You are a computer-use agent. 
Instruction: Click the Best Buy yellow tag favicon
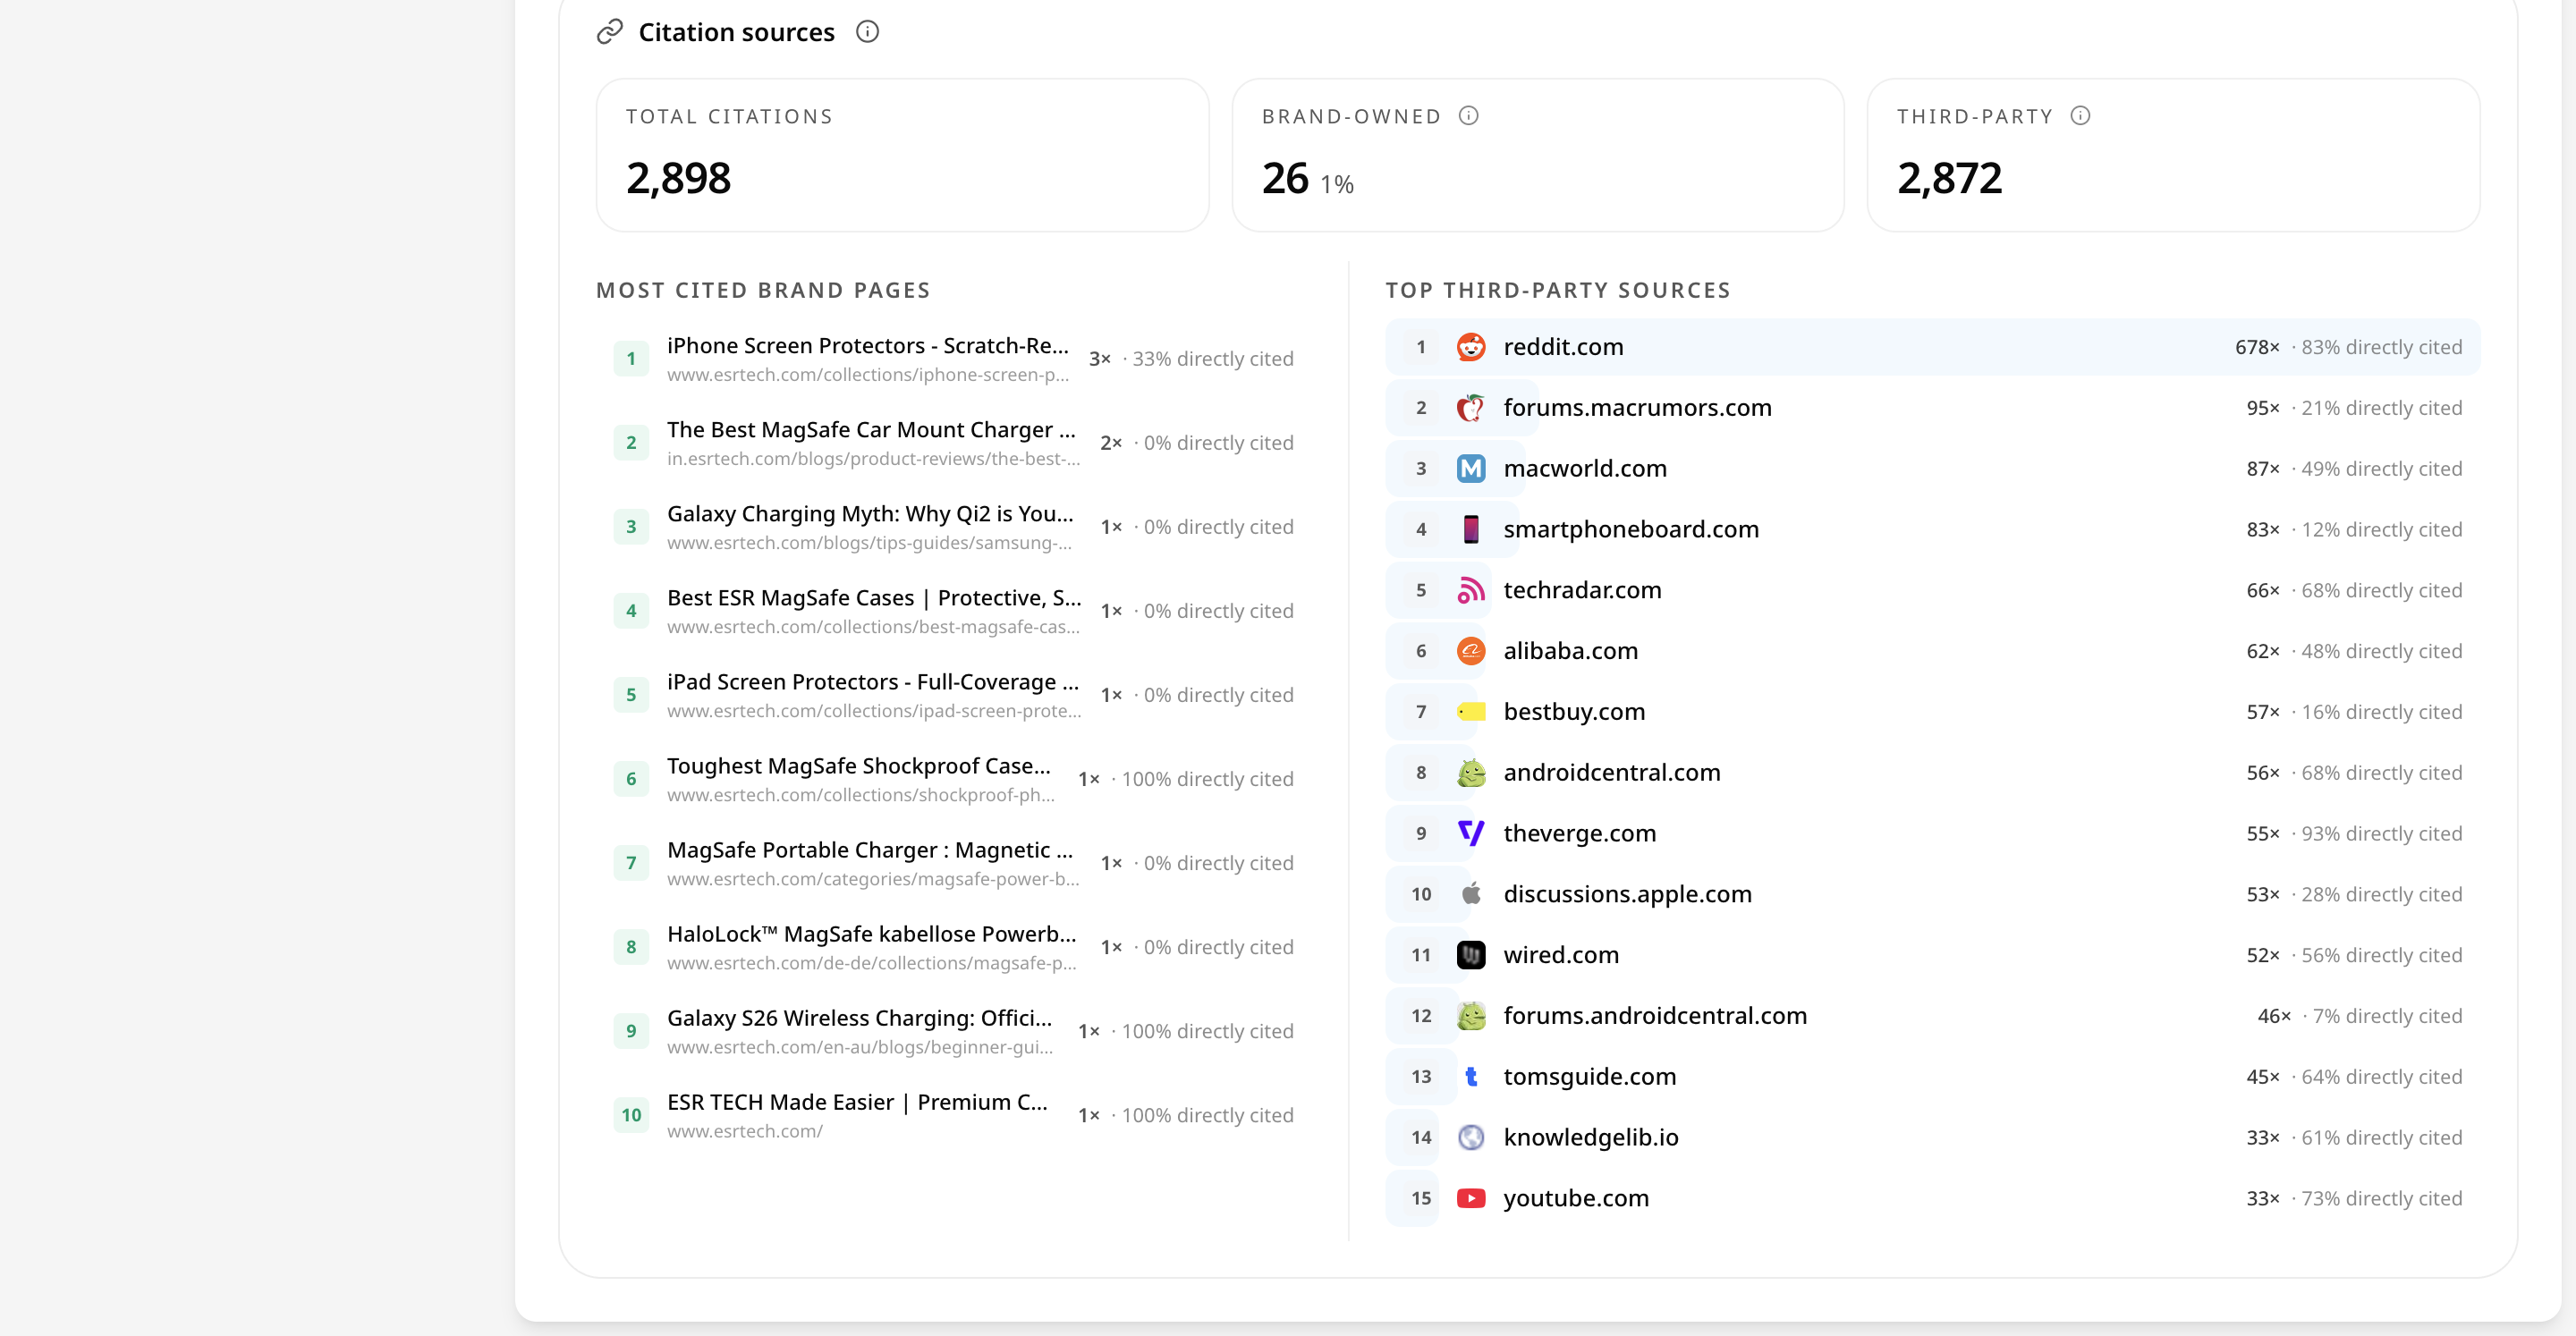(x=1471, y=712)
